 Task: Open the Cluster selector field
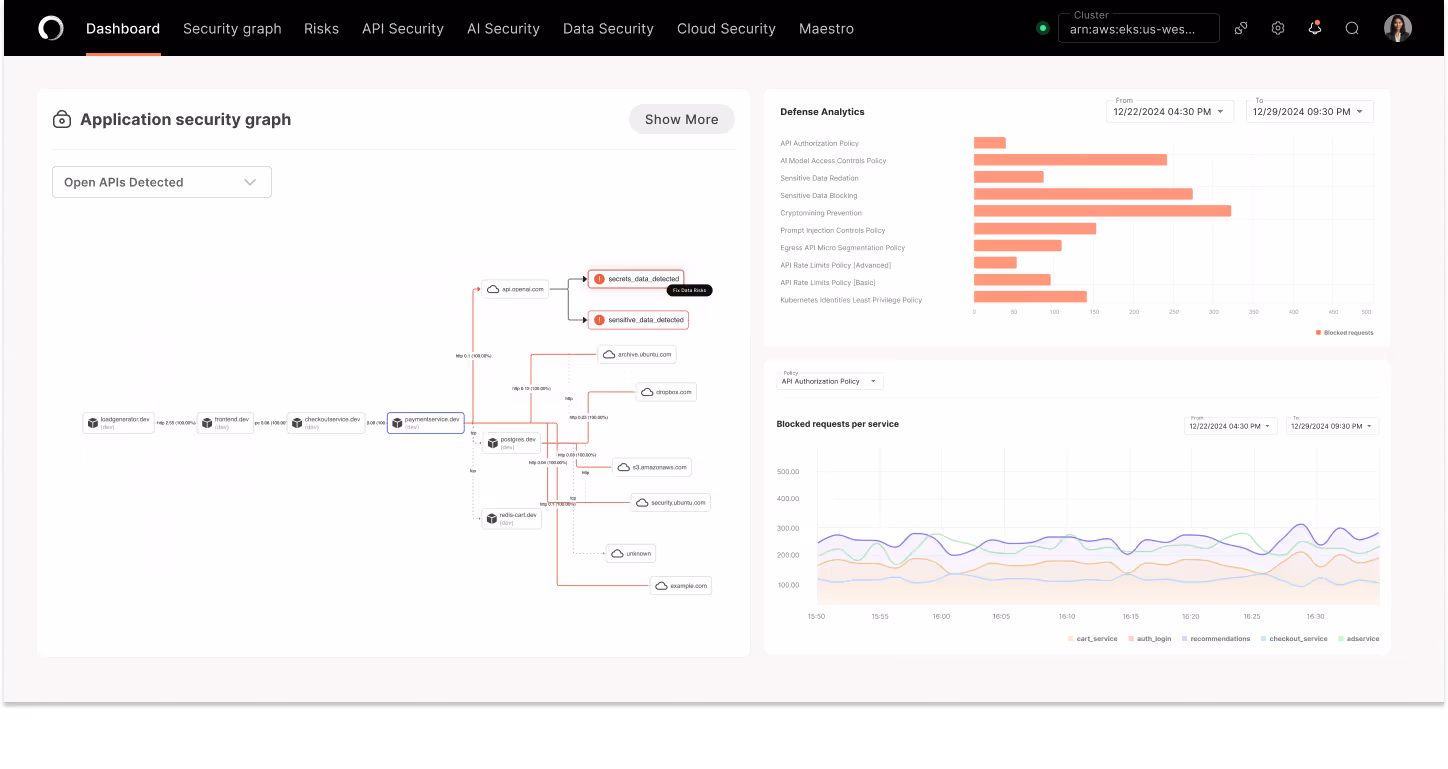click(x=1139, y=28)
